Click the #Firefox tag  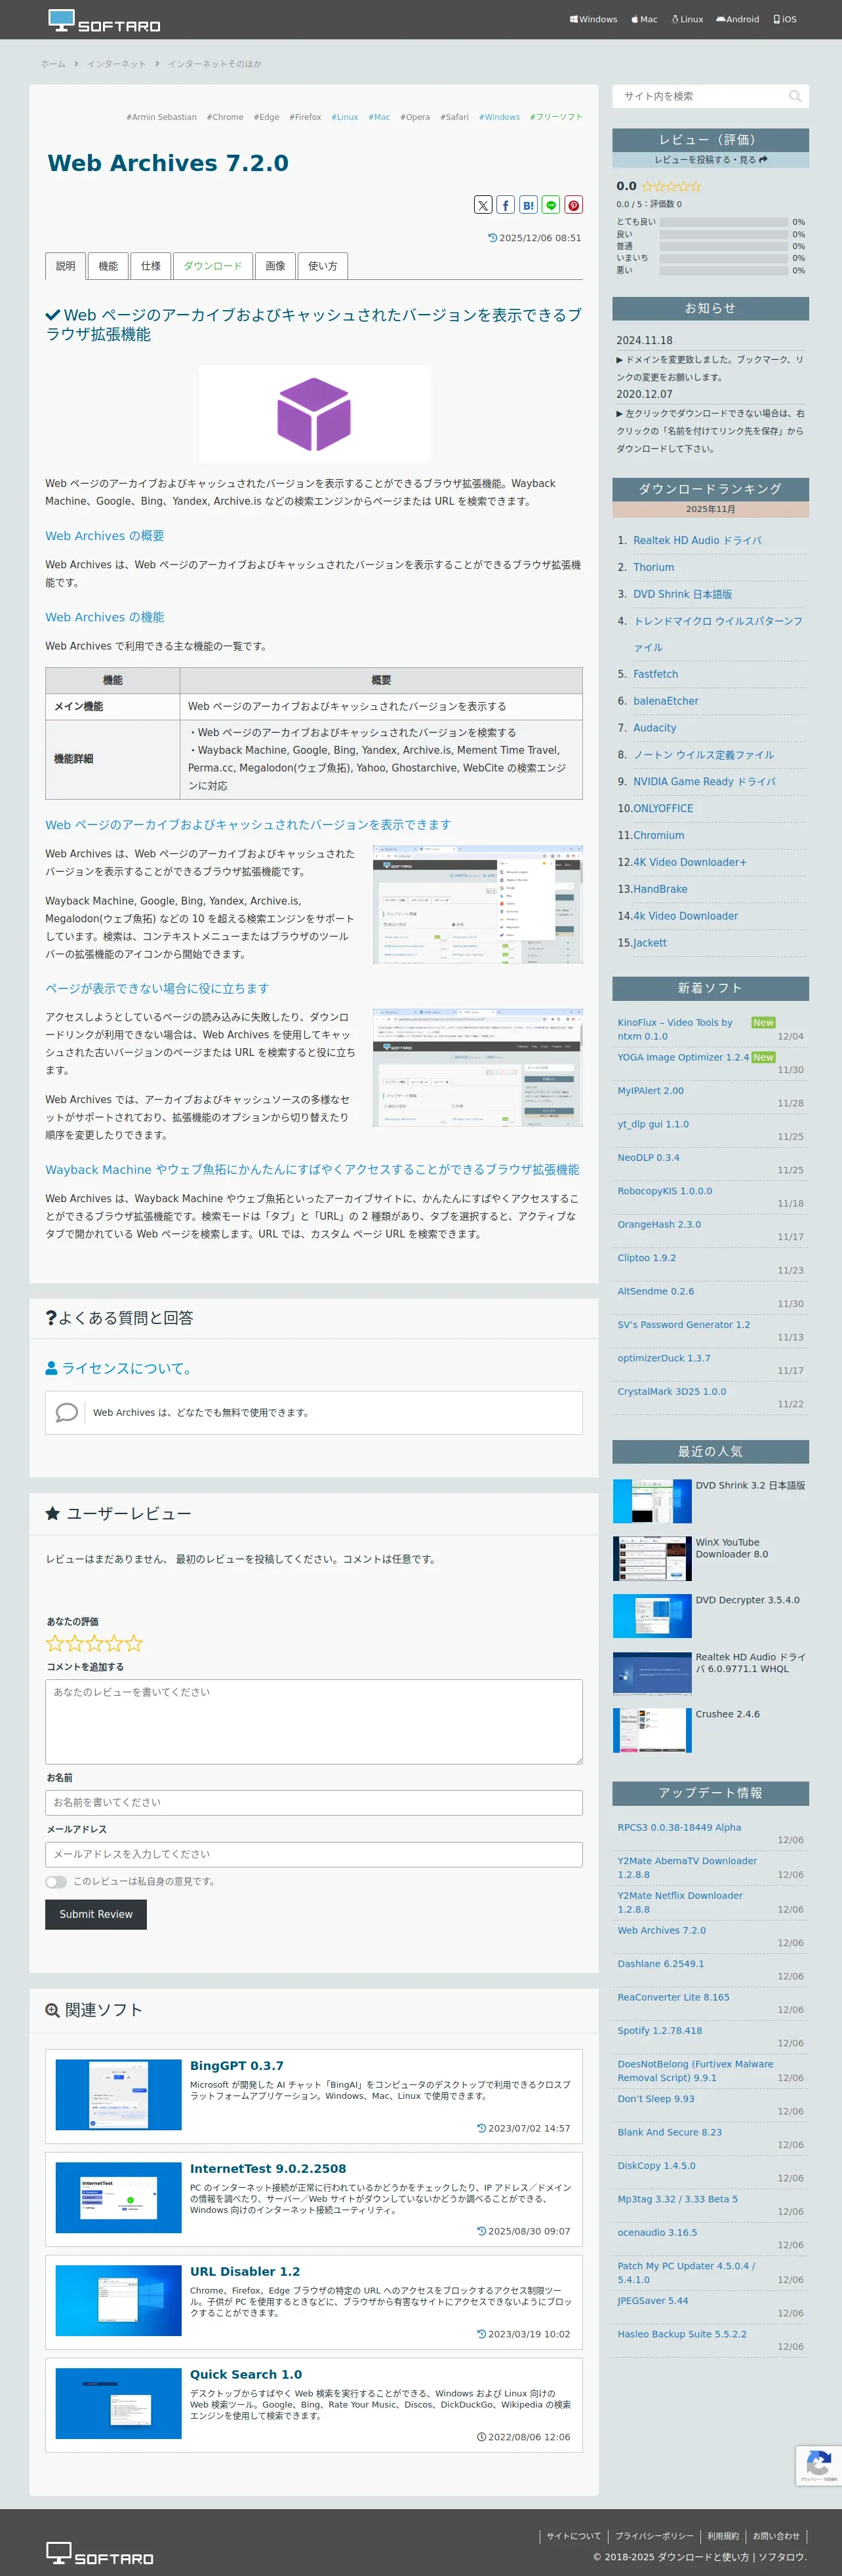[x=305, y=117]
